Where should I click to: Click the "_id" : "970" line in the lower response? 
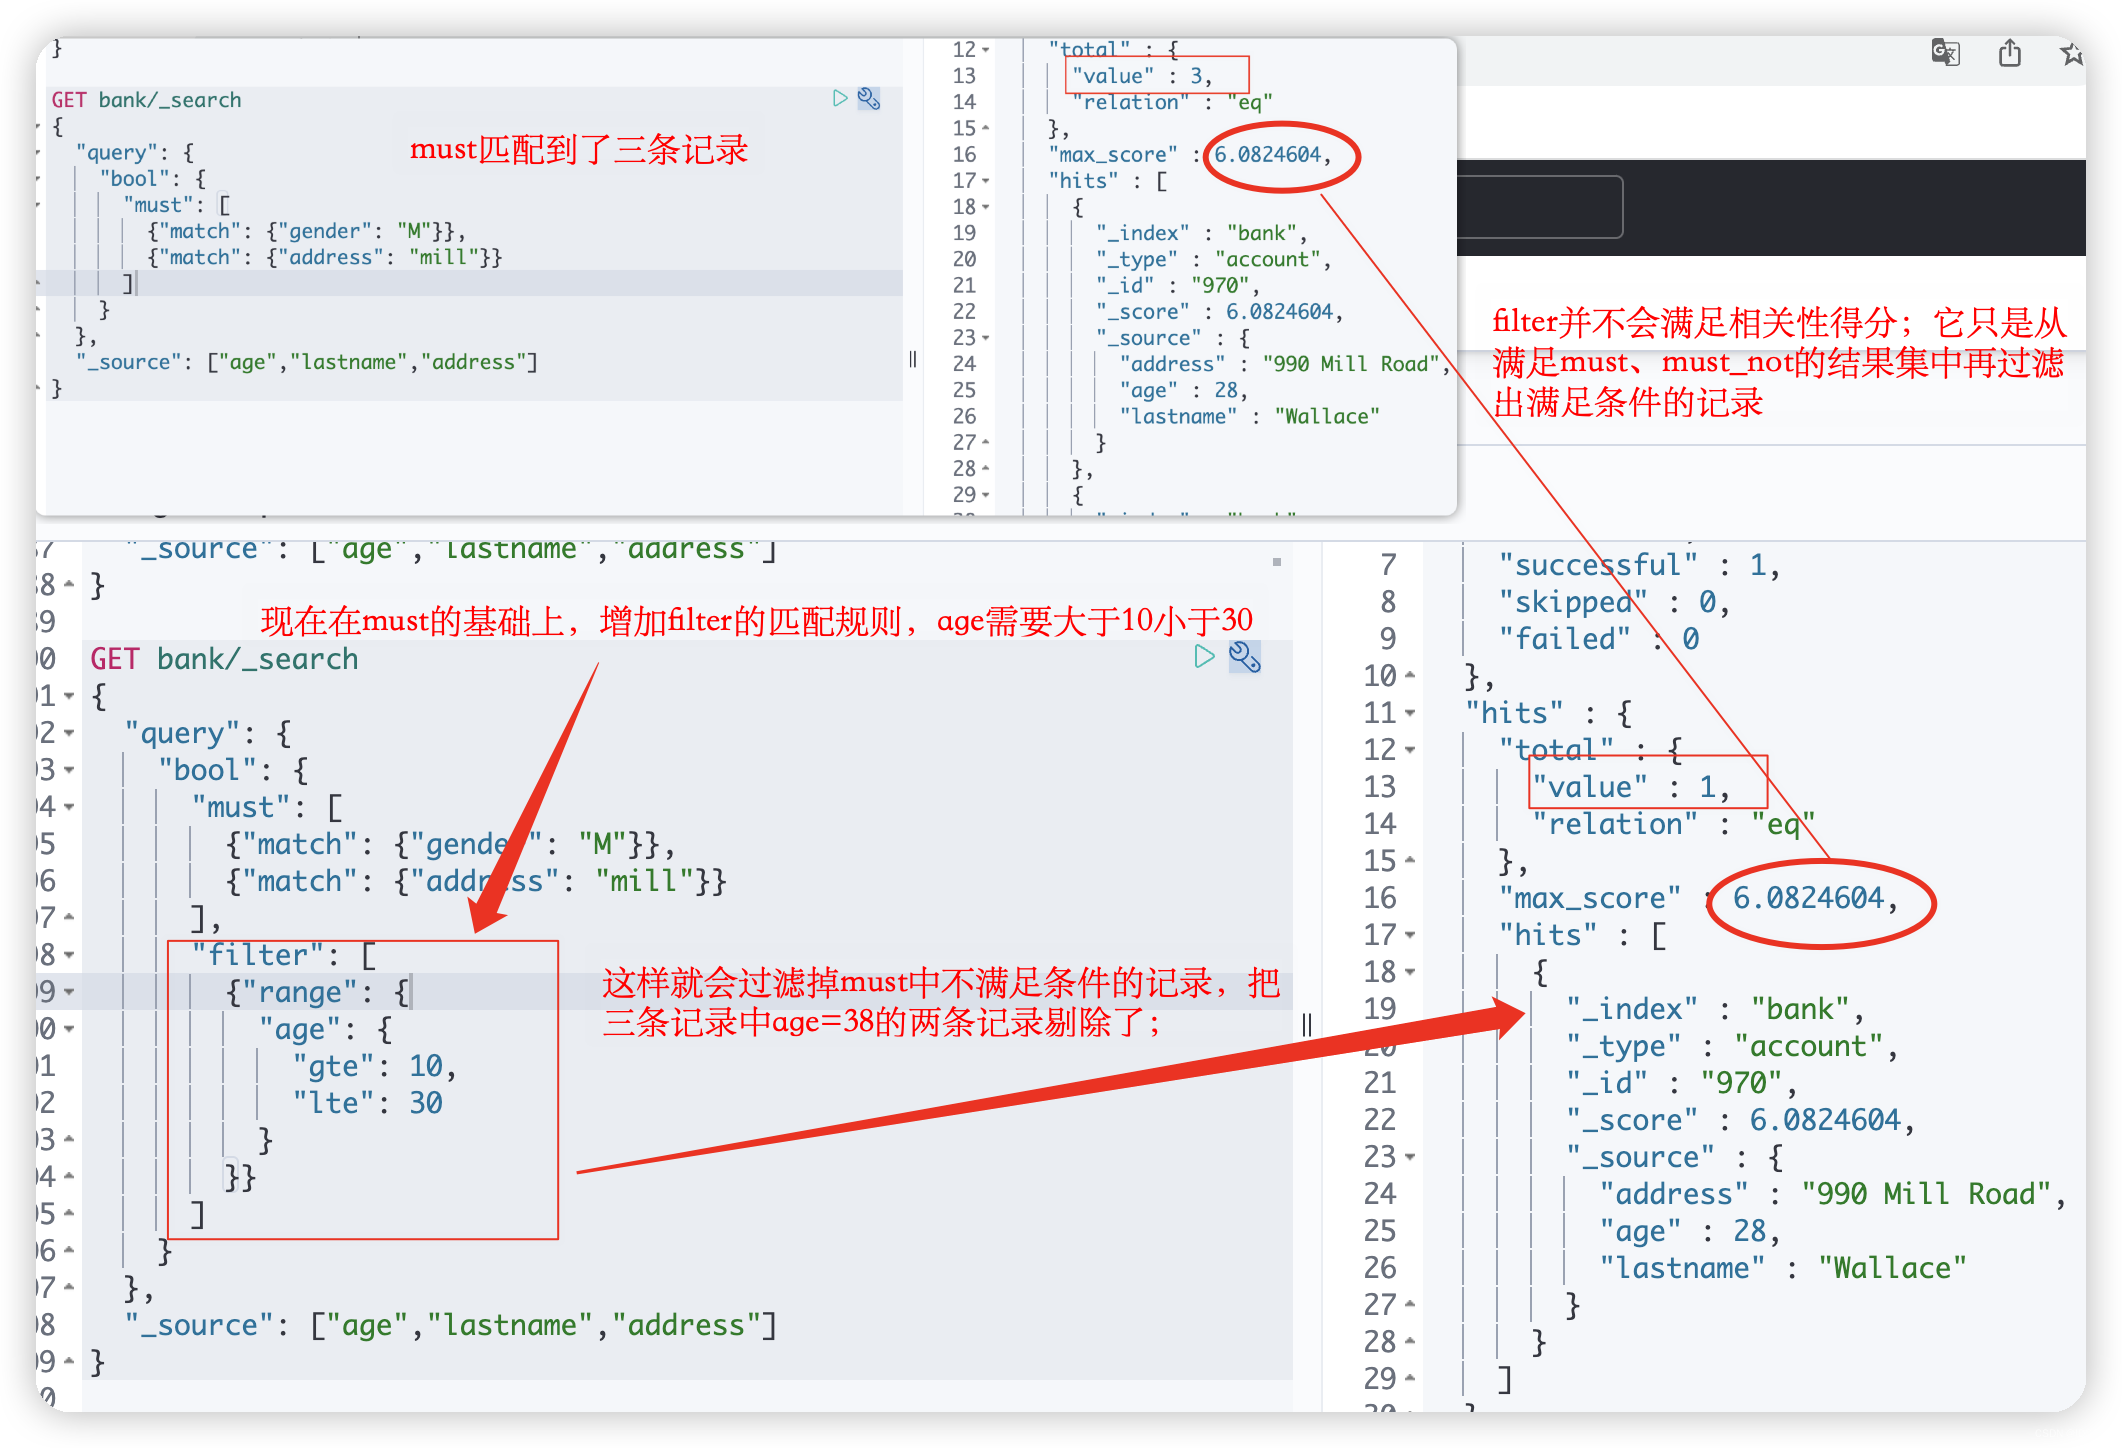click(1682, 1083)
